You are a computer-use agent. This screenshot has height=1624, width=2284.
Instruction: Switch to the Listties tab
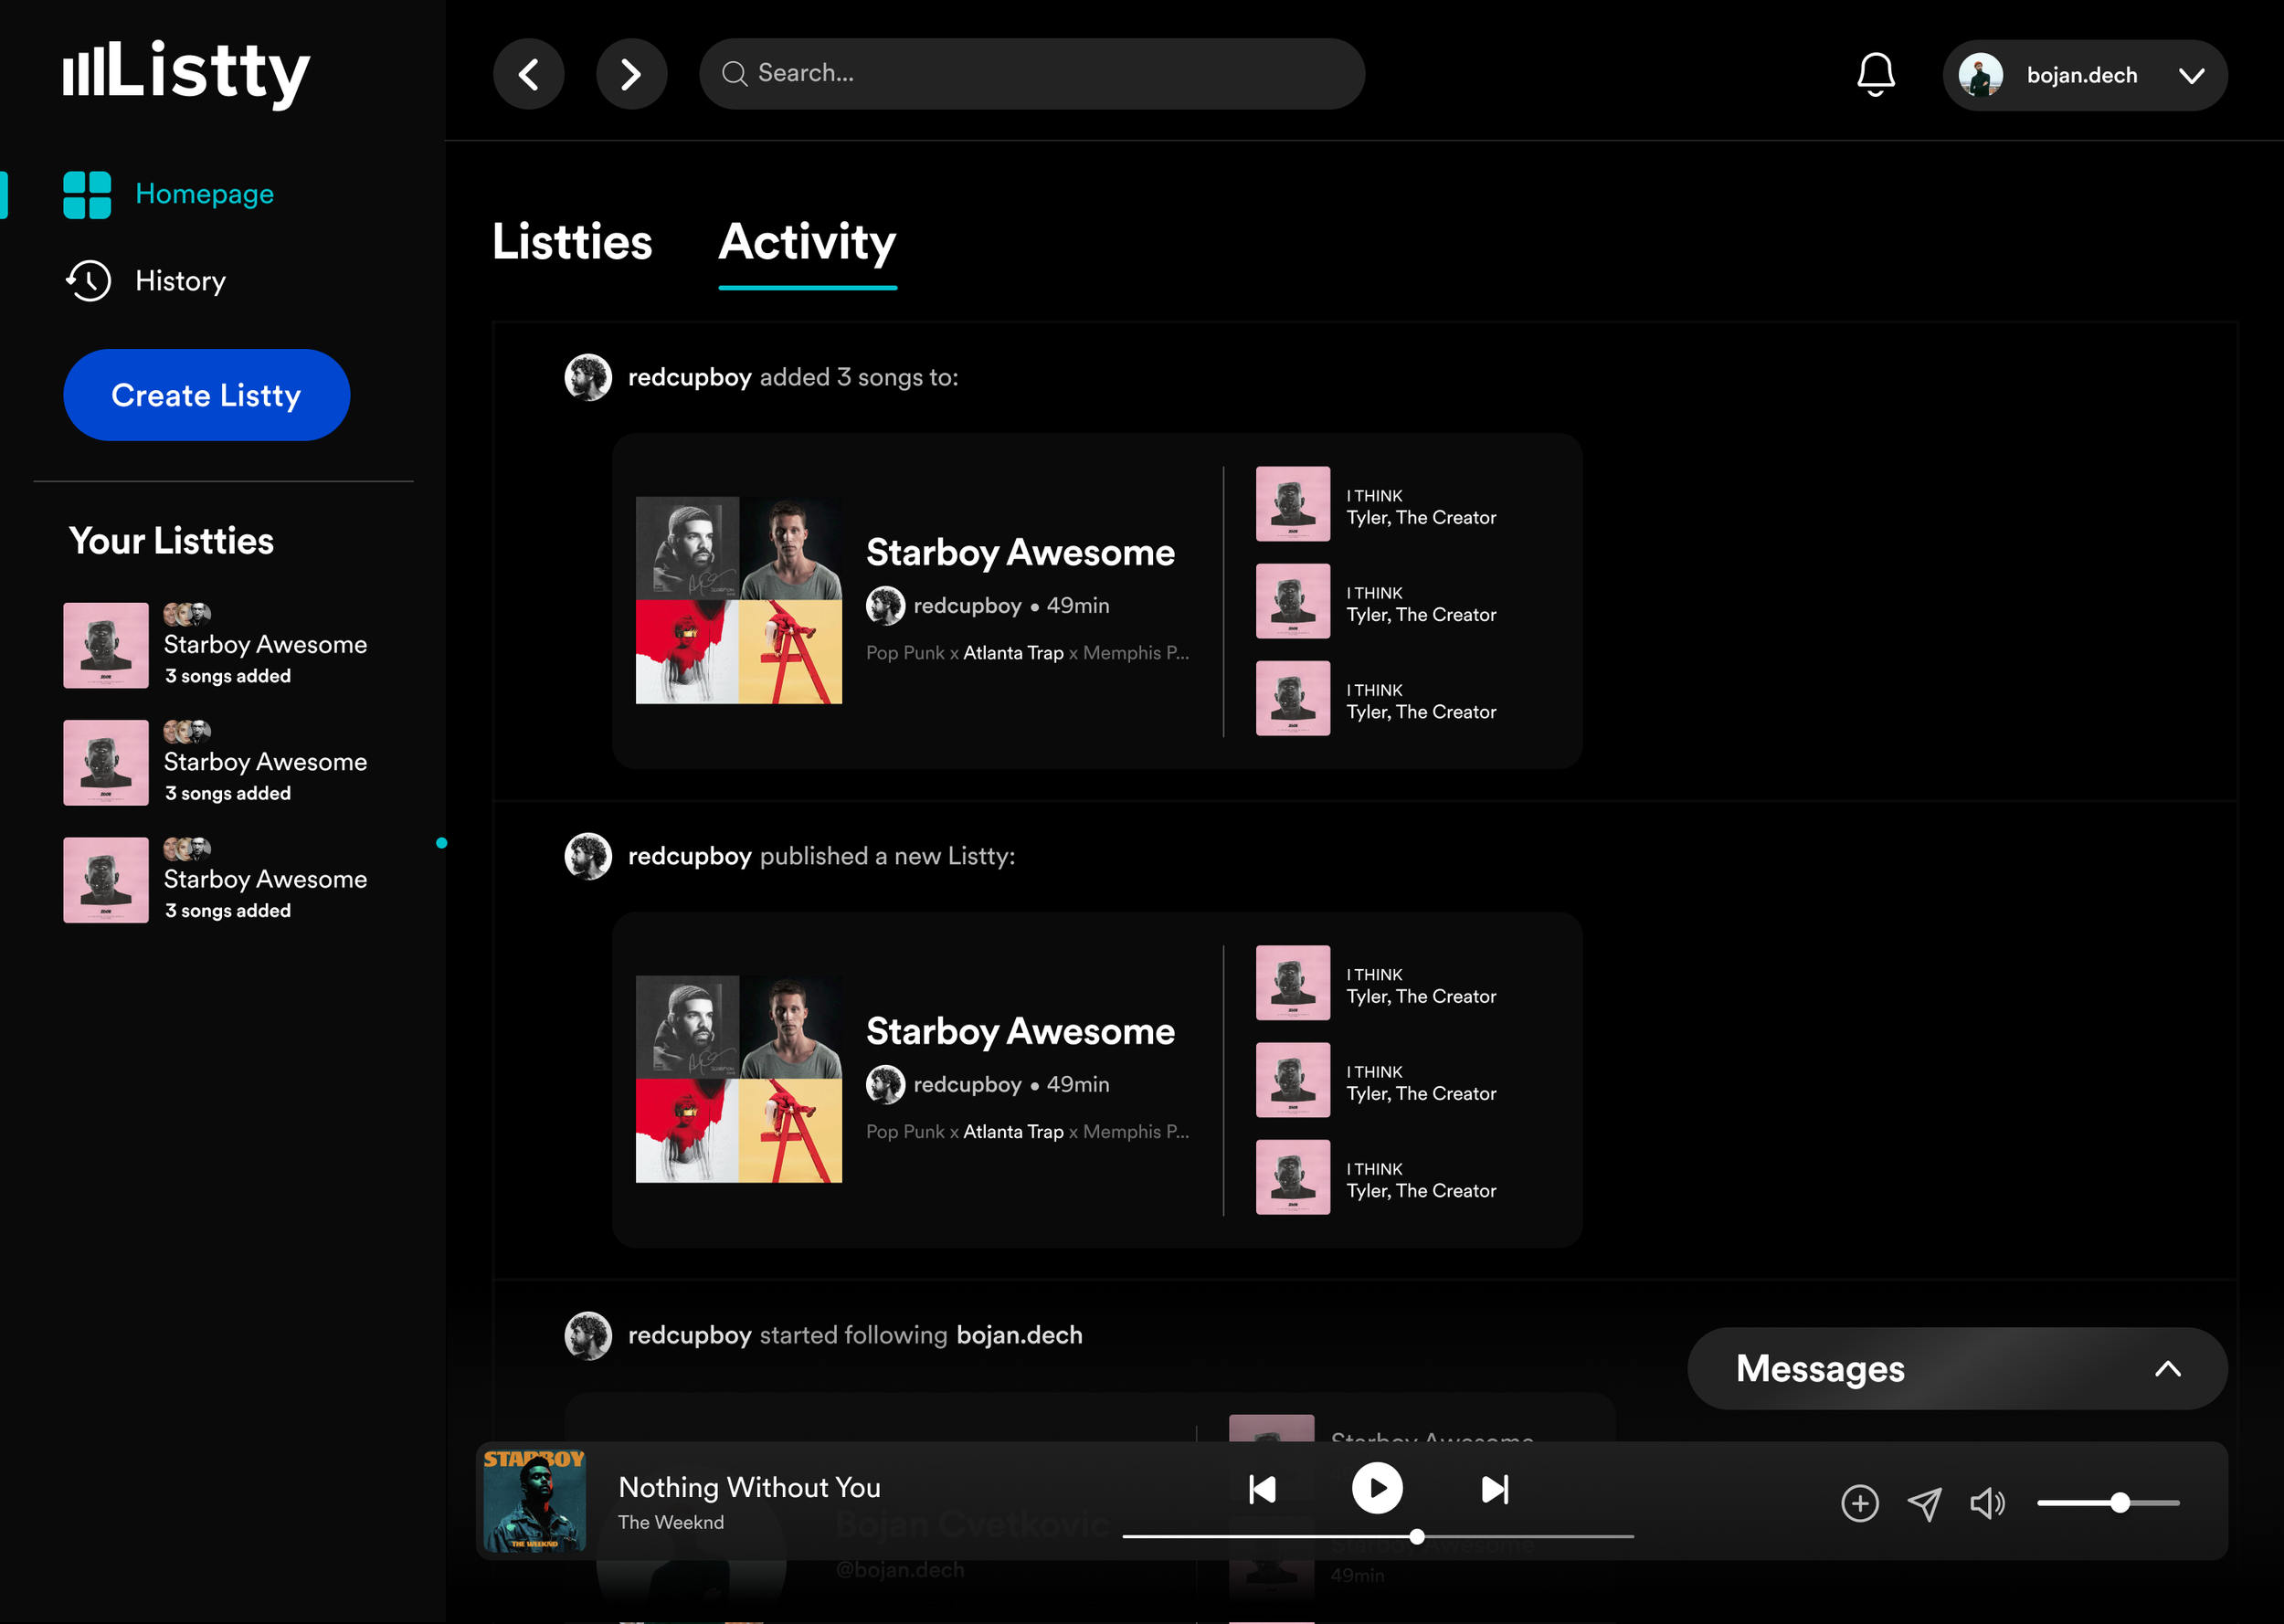[x=572, y=242]
